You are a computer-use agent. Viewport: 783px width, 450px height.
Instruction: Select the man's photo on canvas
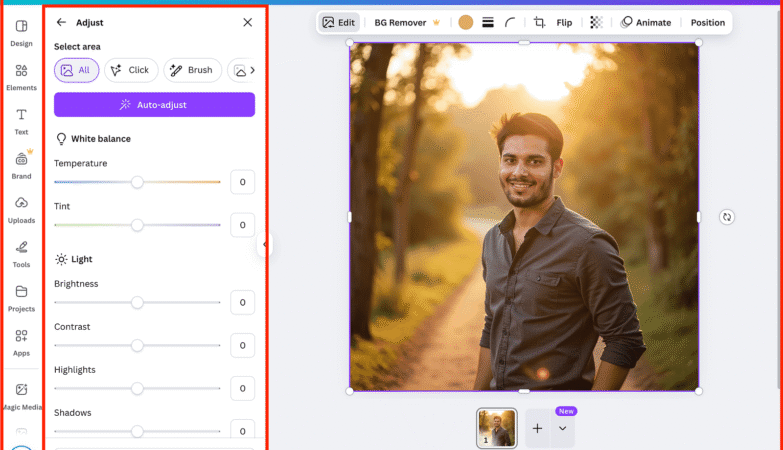[524, 217]
